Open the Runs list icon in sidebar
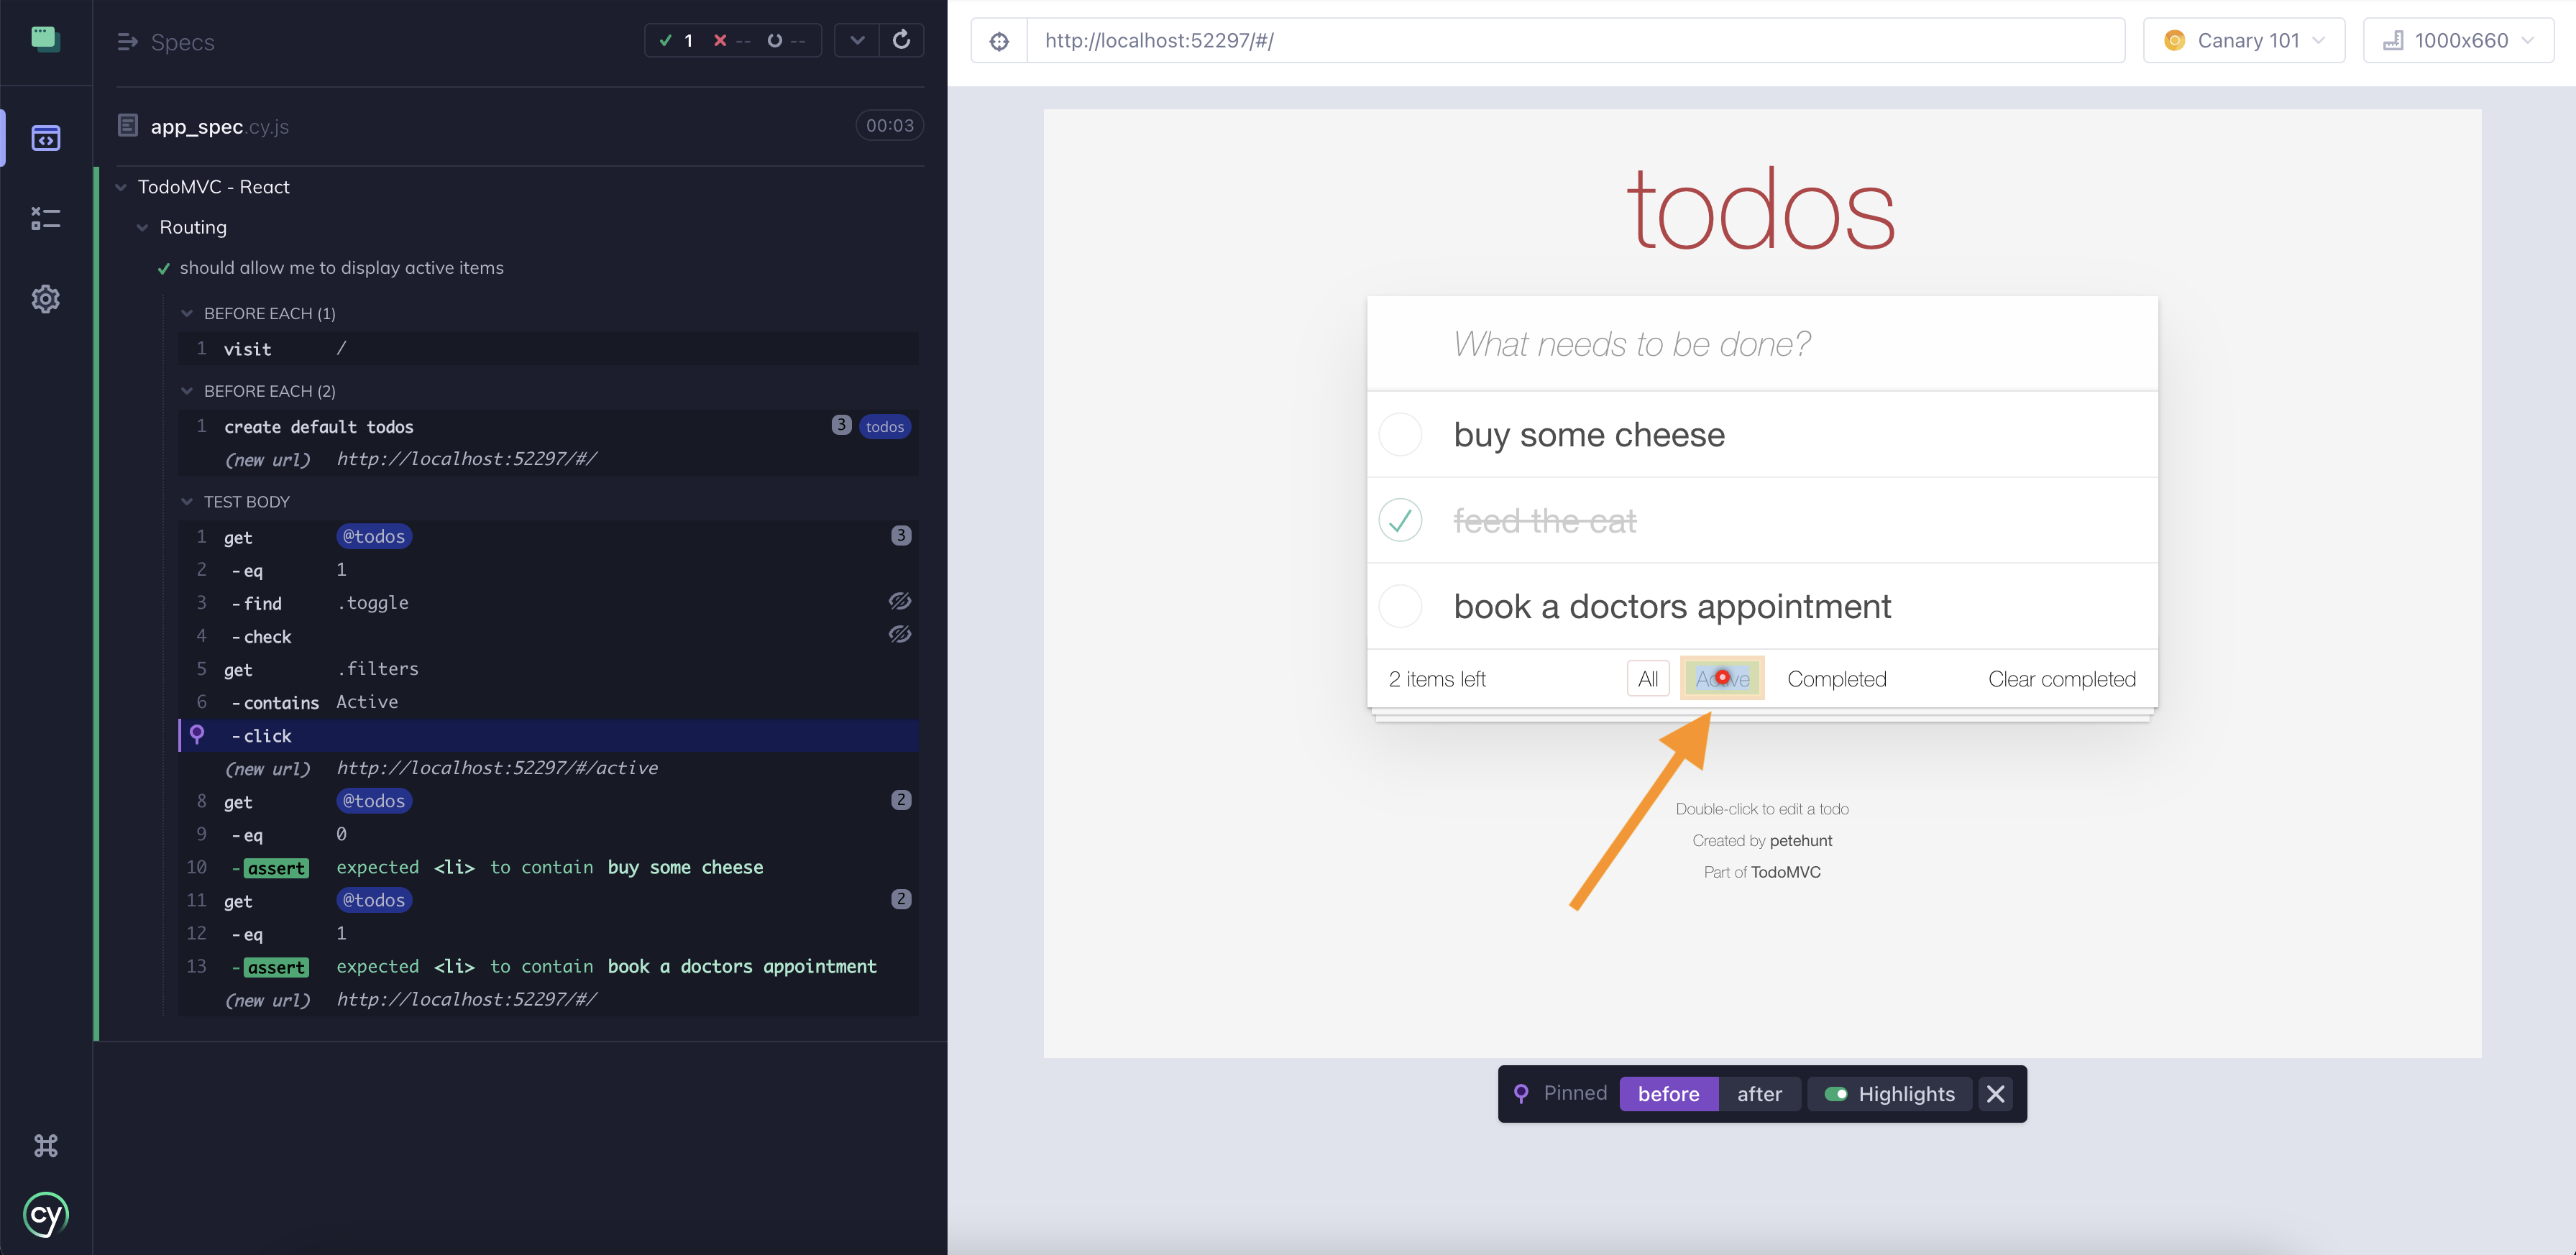This screenshot has width=2576, height=1255. pyautogui.click(x=45, y=218)
